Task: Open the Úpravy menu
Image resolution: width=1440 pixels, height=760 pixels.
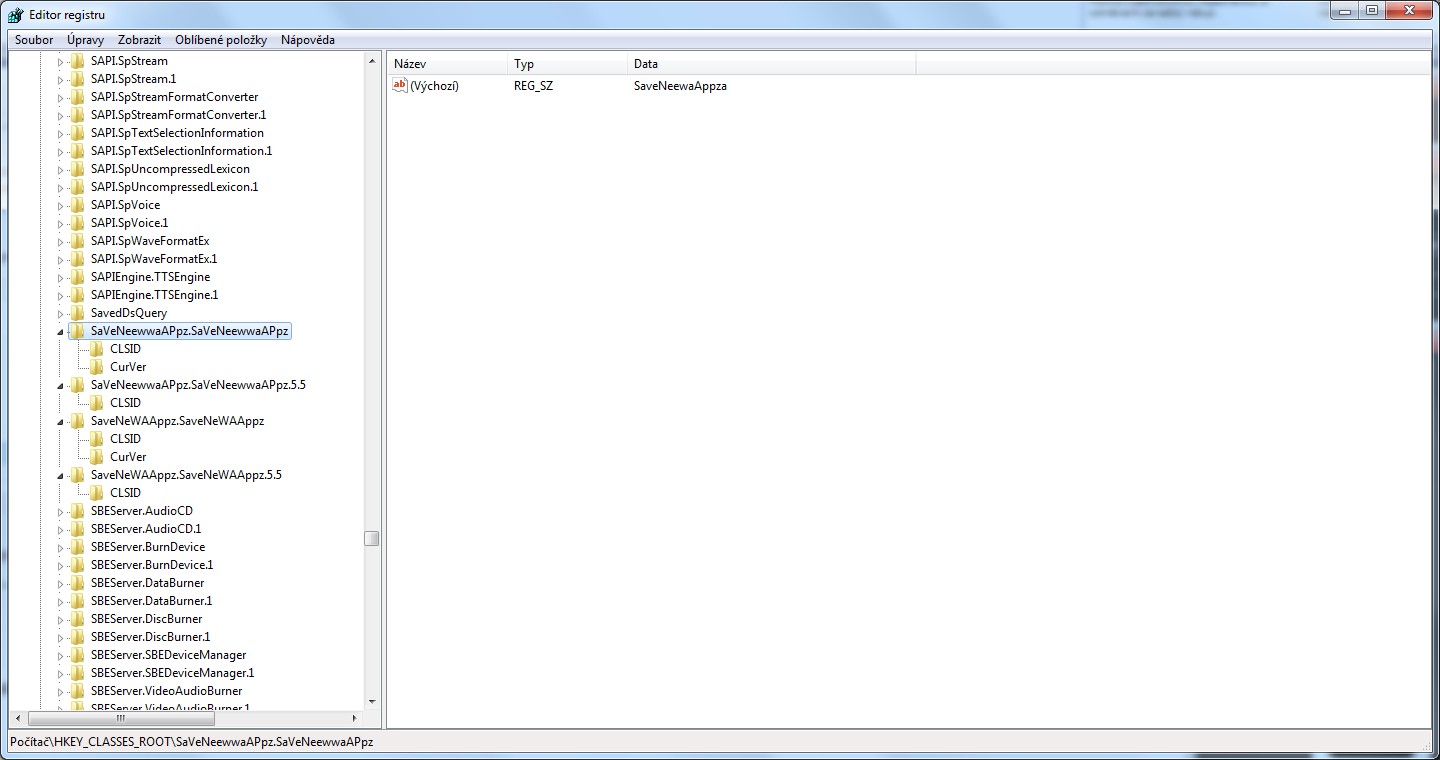Action: click(85, 40)
